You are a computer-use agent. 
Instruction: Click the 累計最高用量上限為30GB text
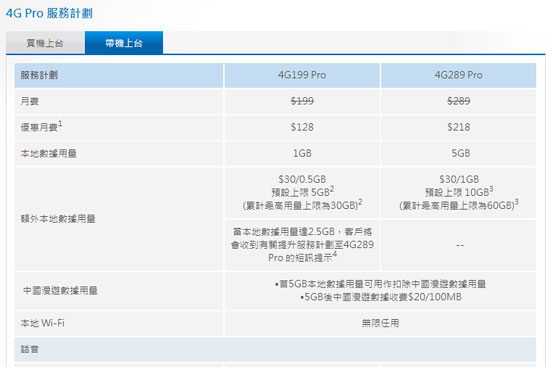[x=302, y=205]
